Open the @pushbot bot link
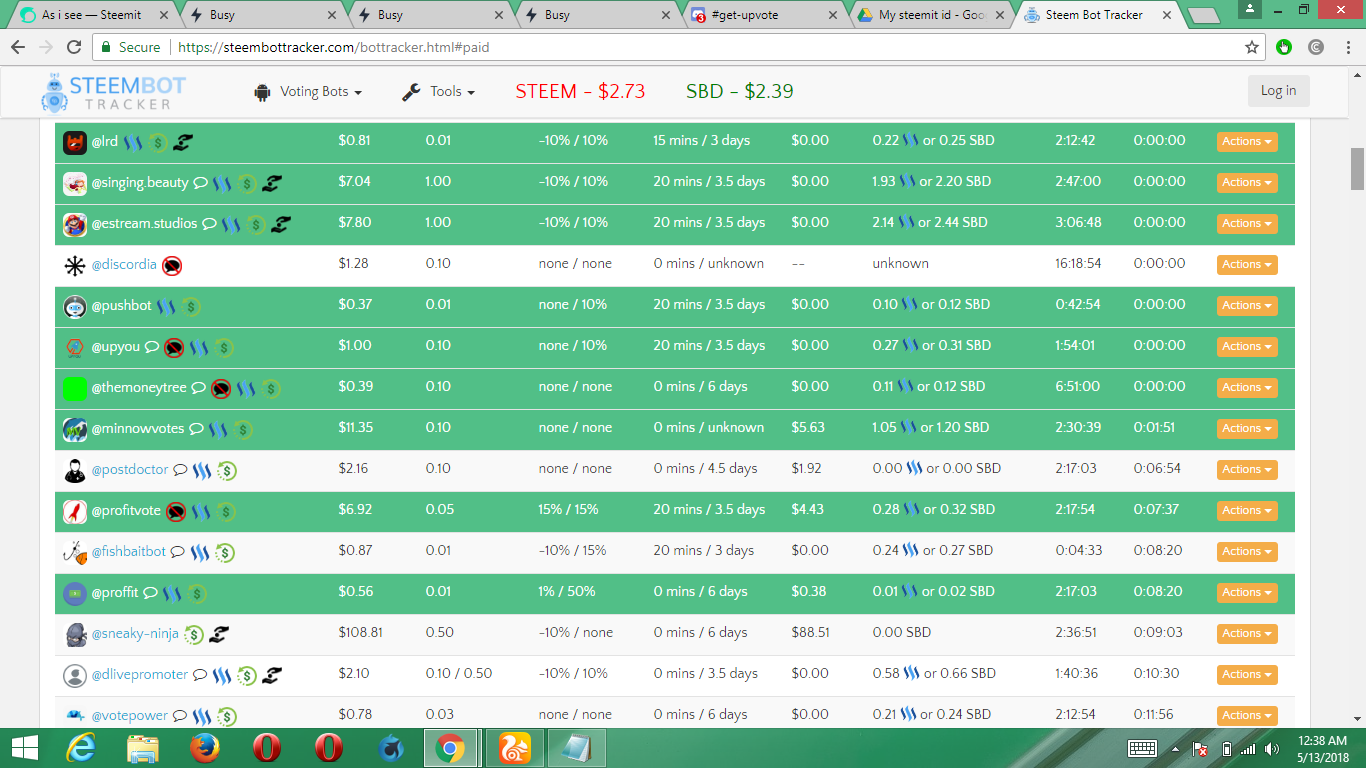 pyautogui.click(x=122, y=305)
